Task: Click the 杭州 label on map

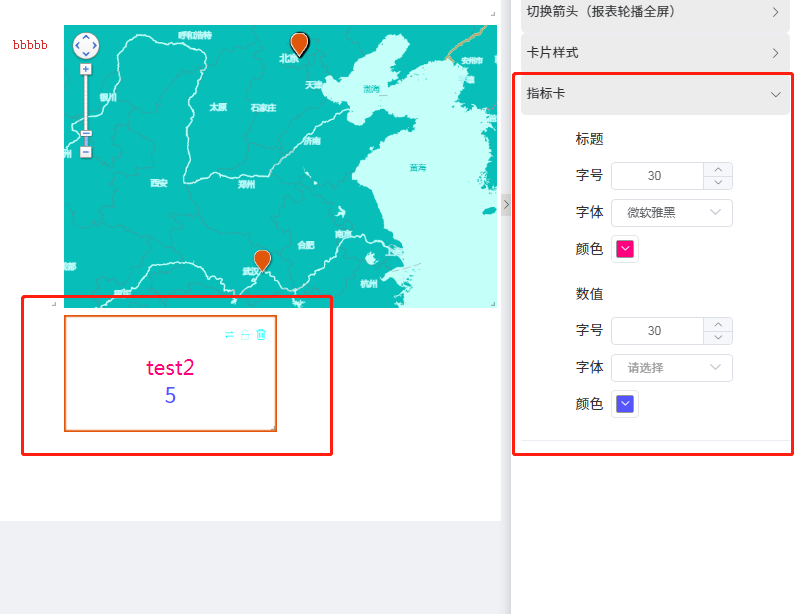Action: [368, 284]
